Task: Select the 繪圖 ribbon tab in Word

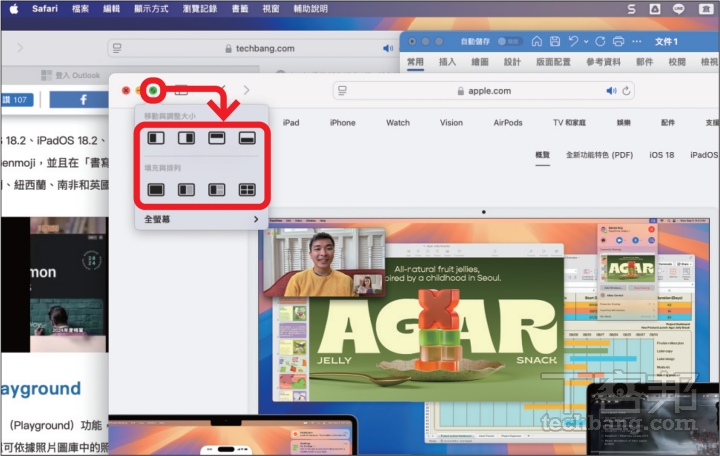Action: (480, 62)
